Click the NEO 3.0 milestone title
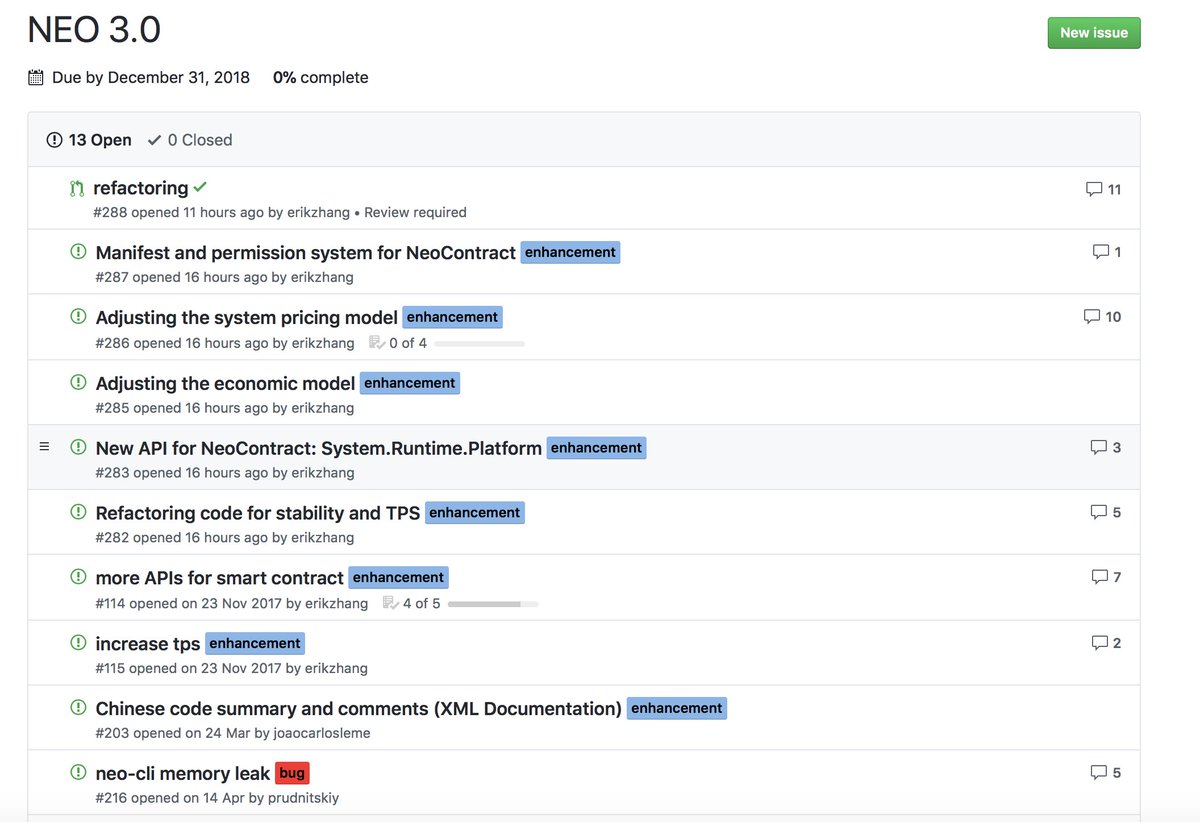Image resolution: width=1200 pixels, height=822 pixels. click(94, 30)
